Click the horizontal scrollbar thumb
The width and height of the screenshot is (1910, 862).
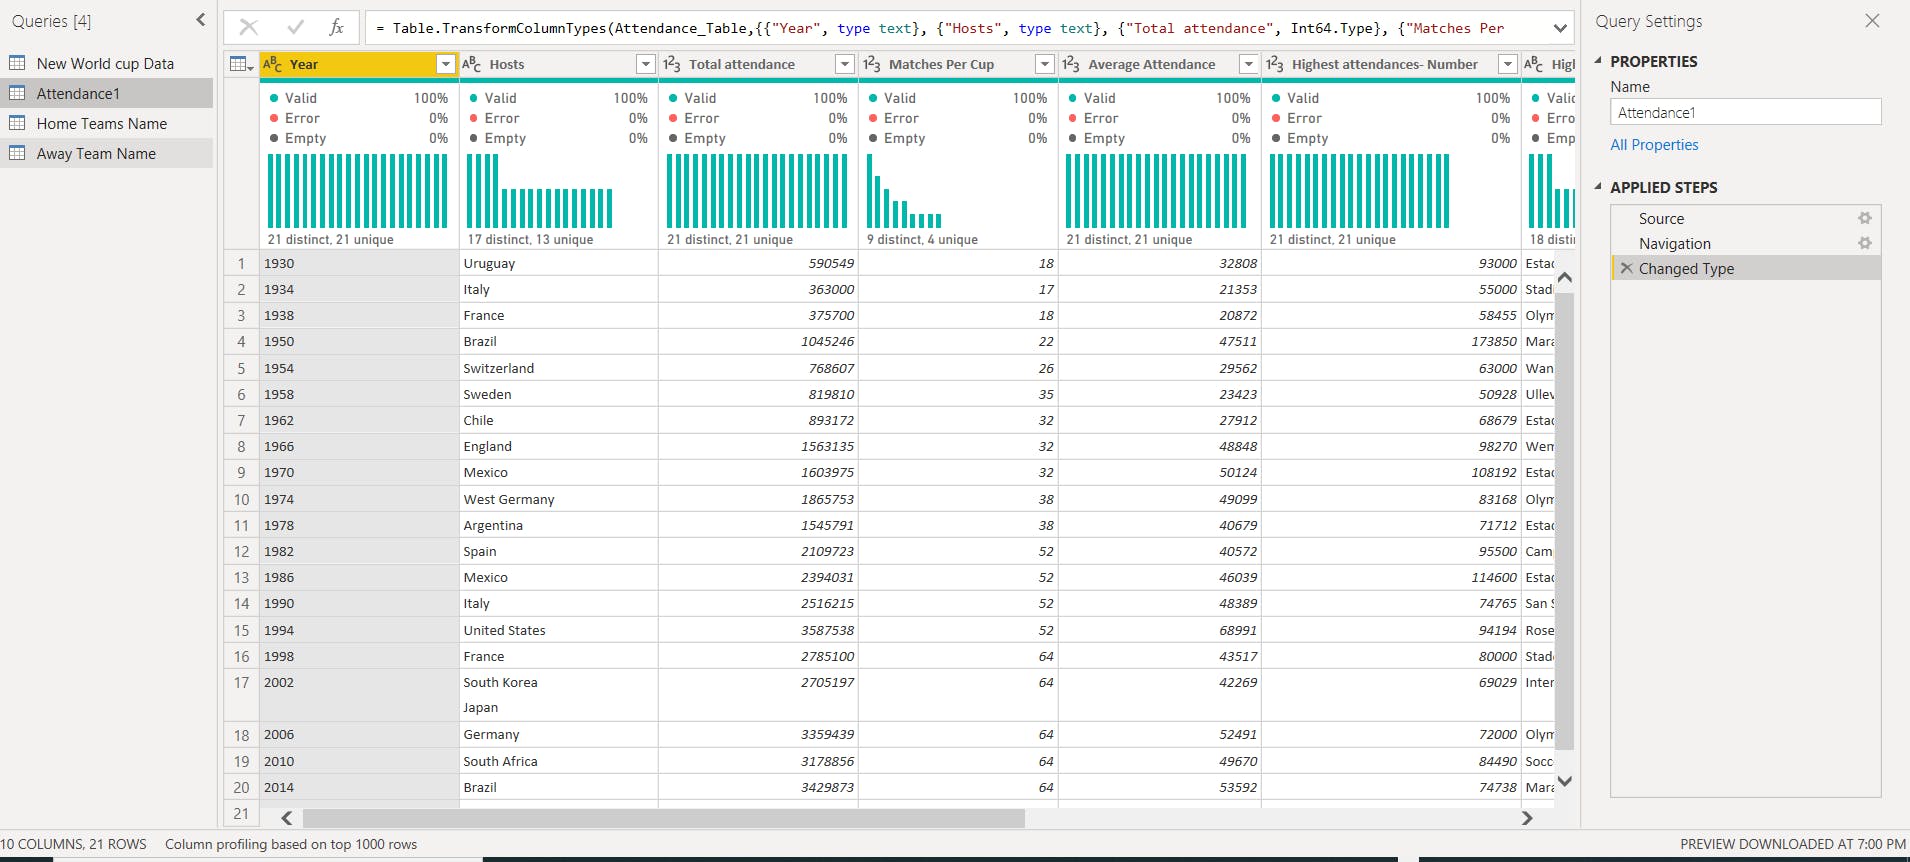[664, 818]
